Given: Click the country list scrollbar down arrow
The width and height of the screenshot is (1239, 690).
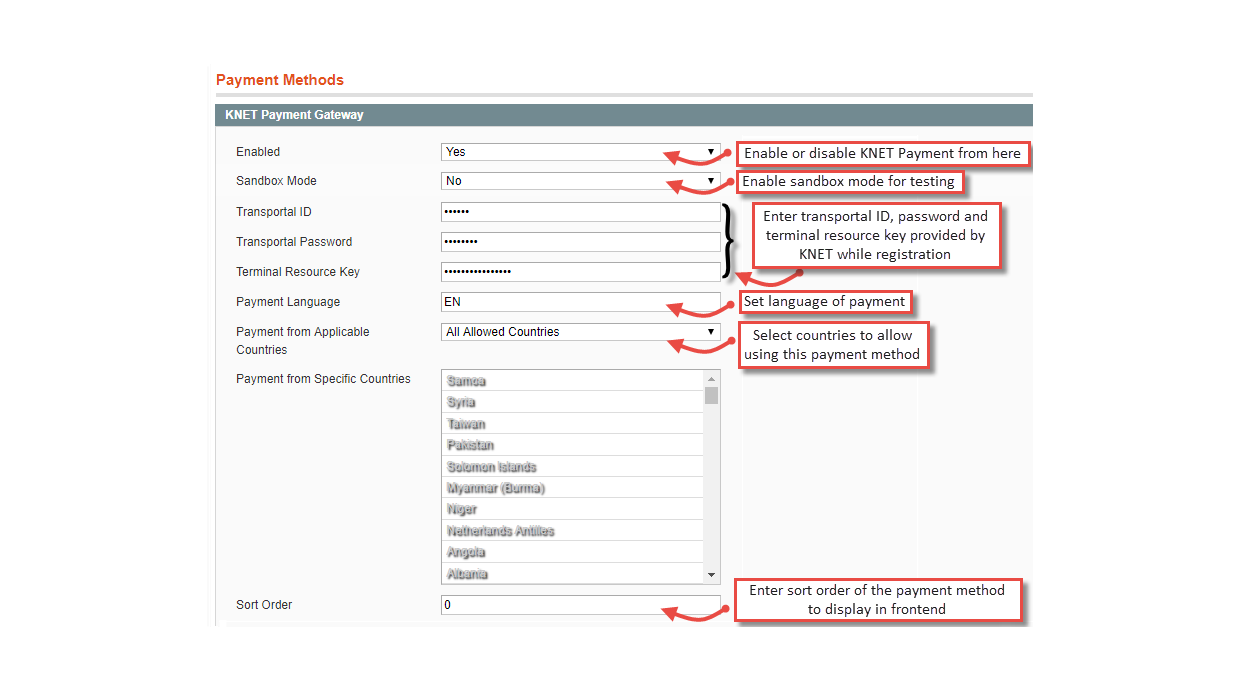Looking at the screenshot, I should coord(712,575).
